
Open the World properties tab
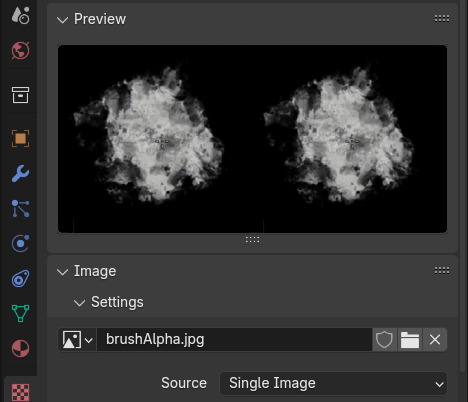tap(20, 50)
